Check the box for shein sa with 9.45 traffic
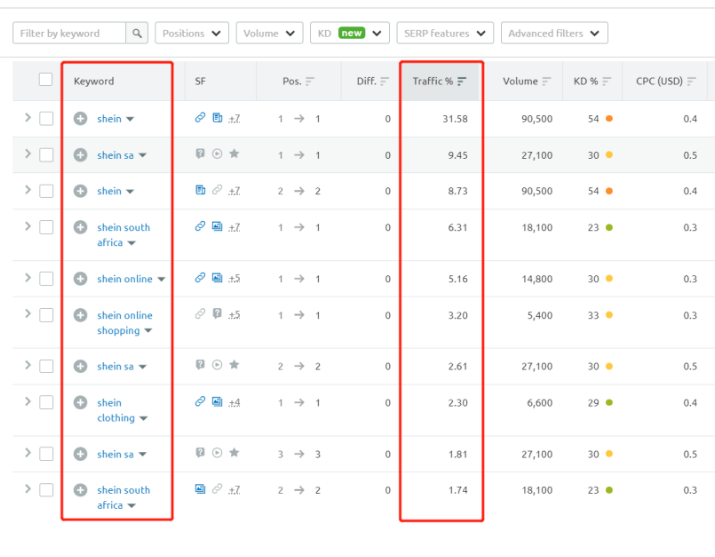Screen dimensions: 715x557 point(46,155)
